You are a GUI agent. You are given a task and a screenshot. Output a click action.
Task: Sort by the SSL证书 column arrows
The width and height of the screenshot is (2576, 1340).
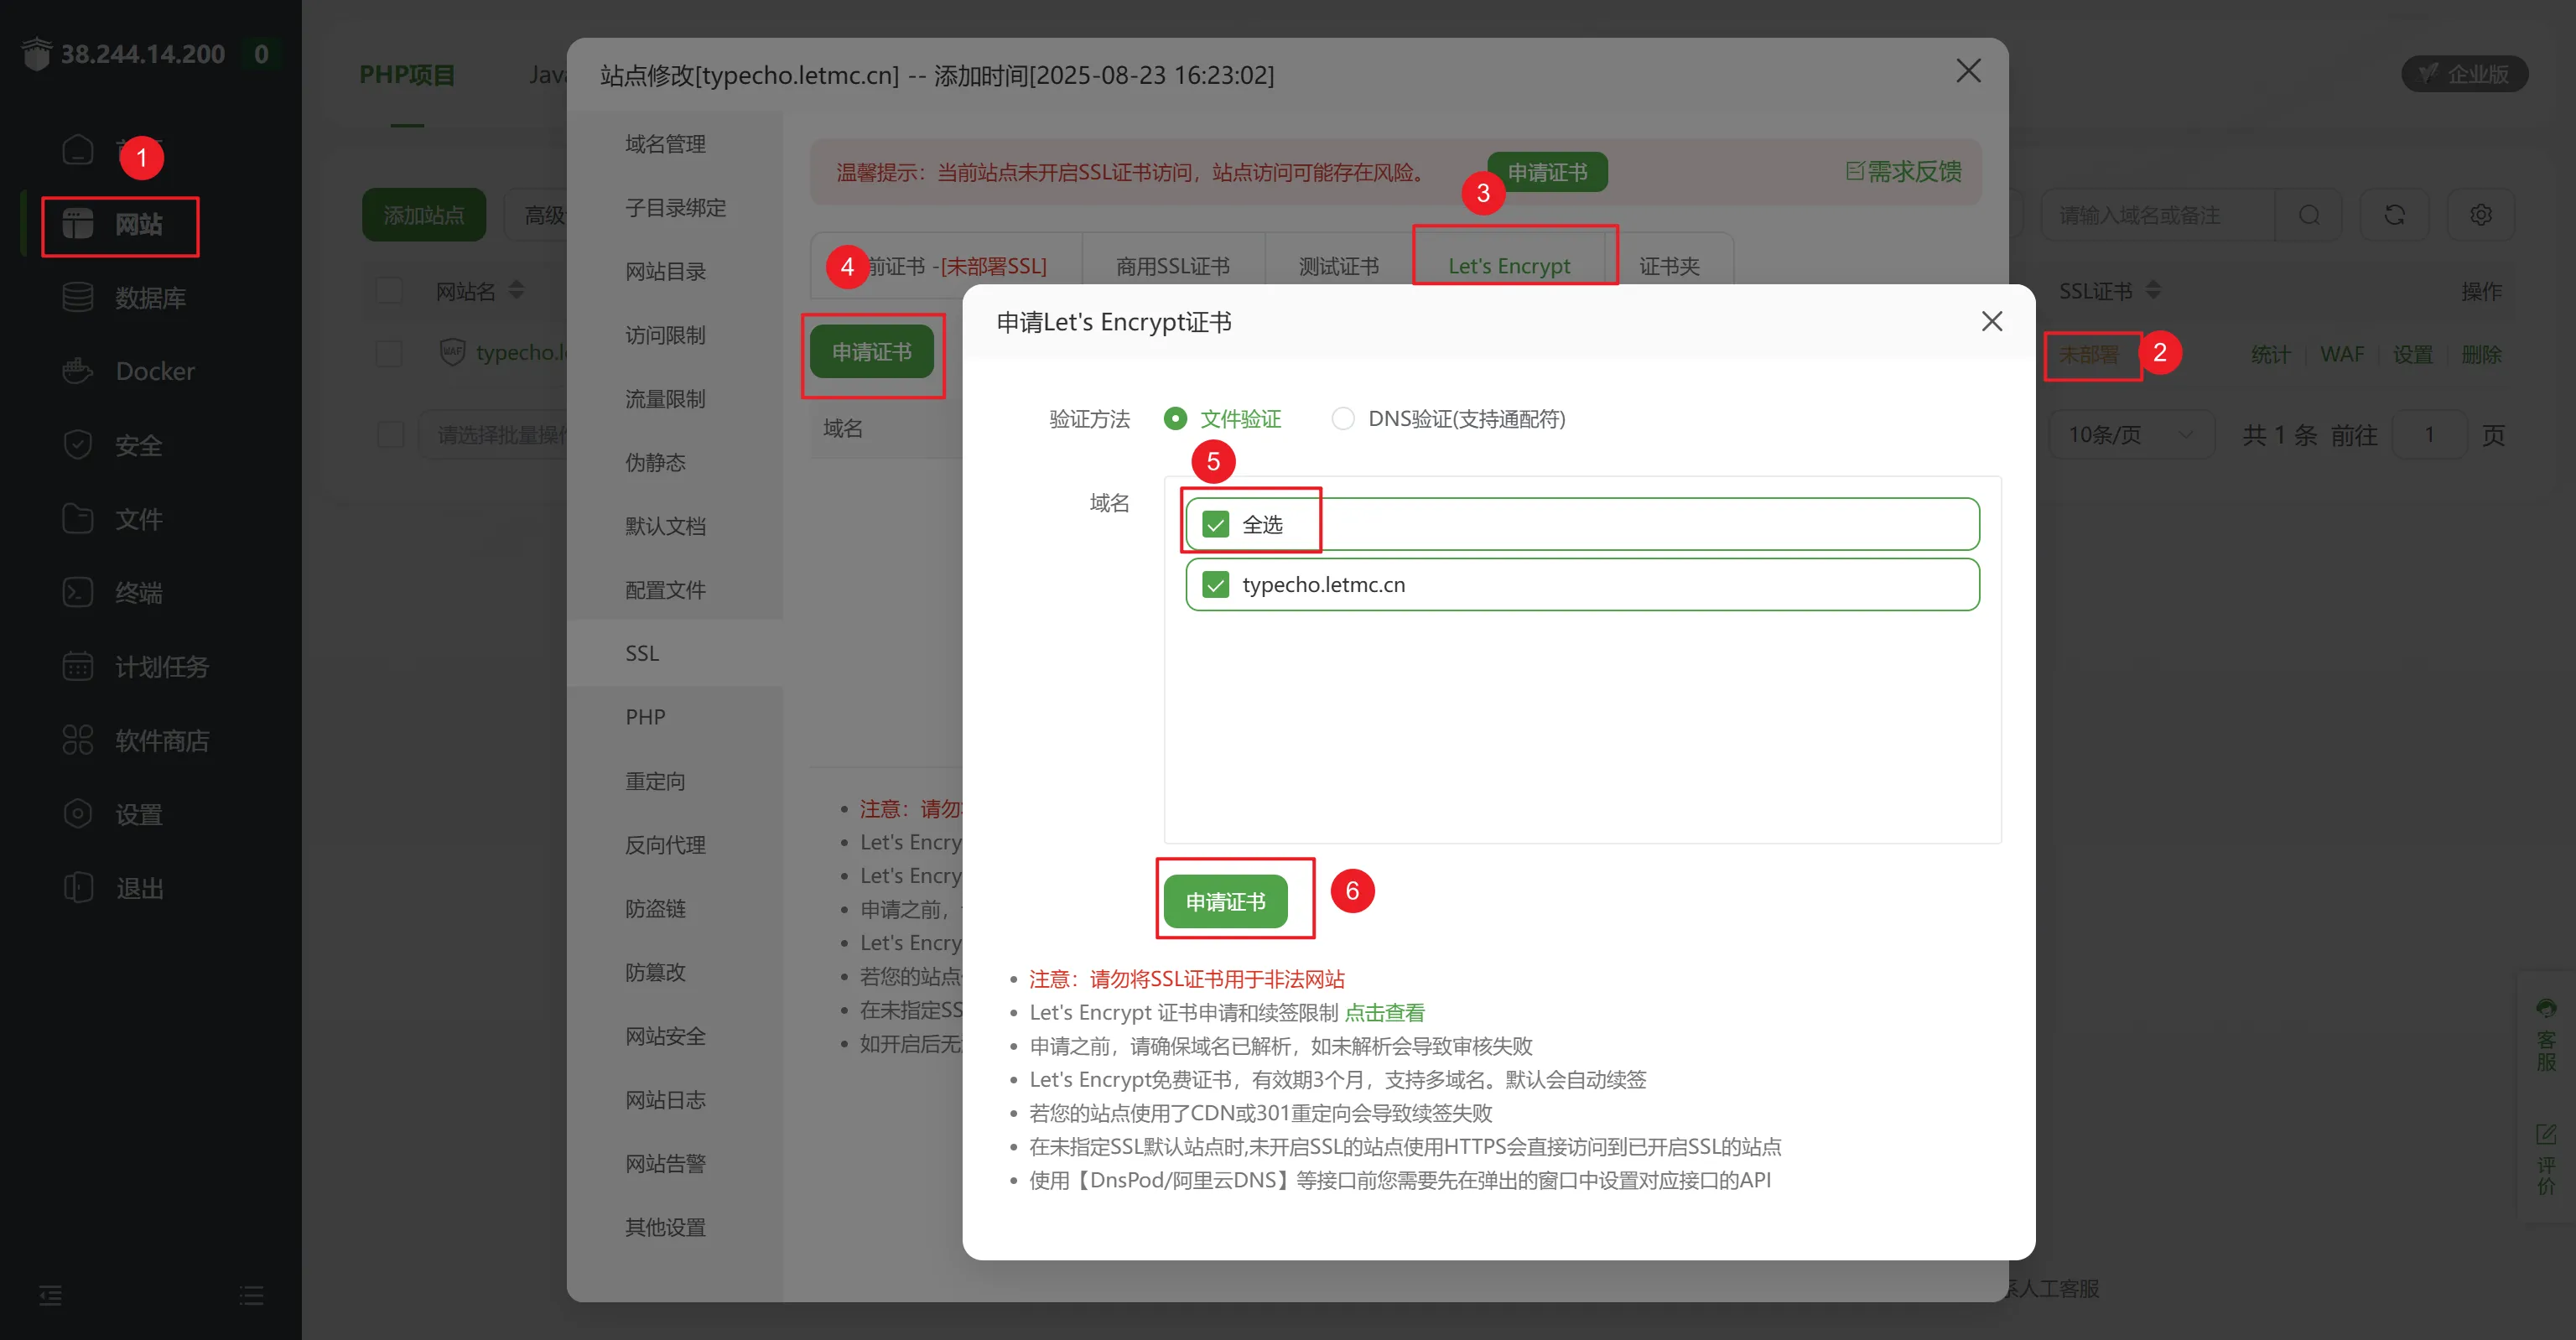(2153, 291)
